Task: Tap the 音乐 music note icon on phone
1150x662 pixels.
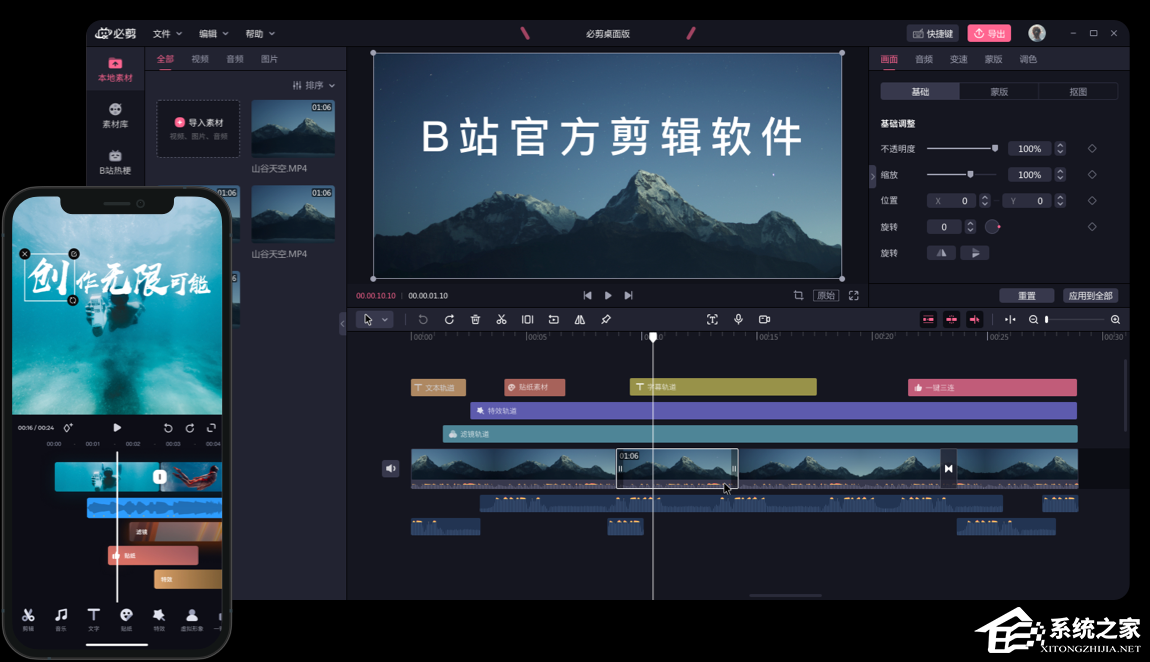Action: [61, 619]
